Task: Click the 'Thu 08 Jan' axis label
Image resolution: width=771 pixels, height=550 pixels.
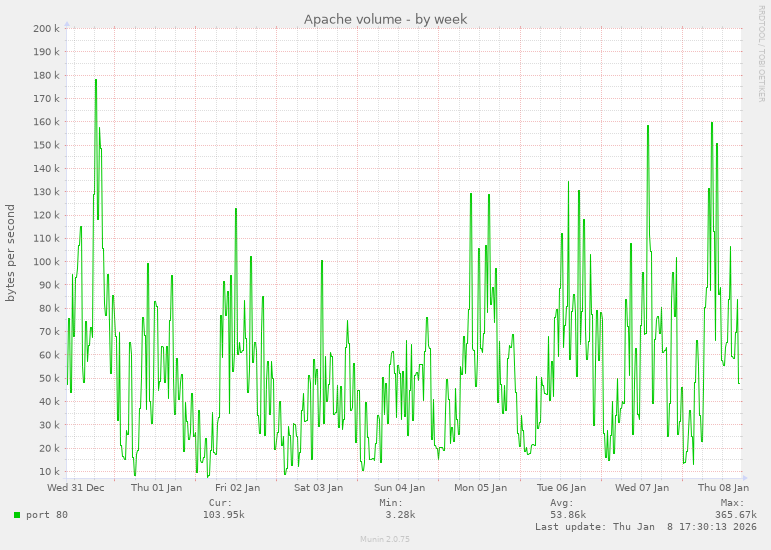Action: click(x=723, y=488)
